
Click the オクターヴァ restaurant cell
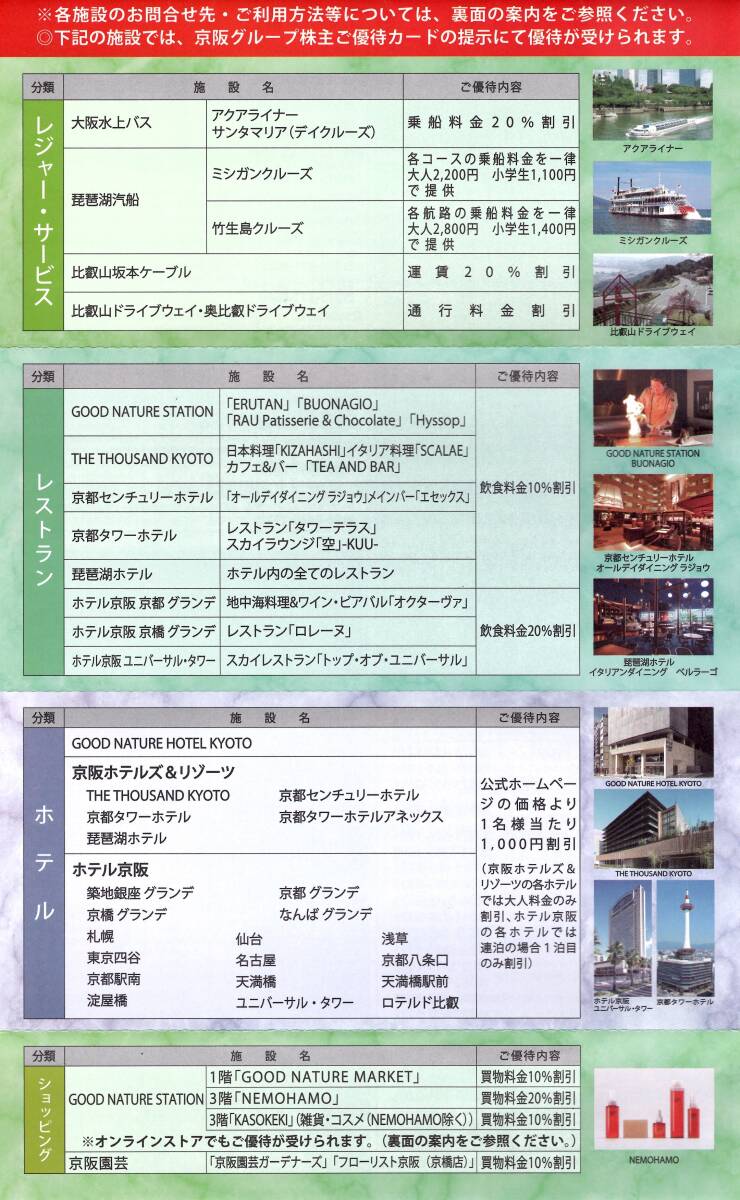point(348,603)
